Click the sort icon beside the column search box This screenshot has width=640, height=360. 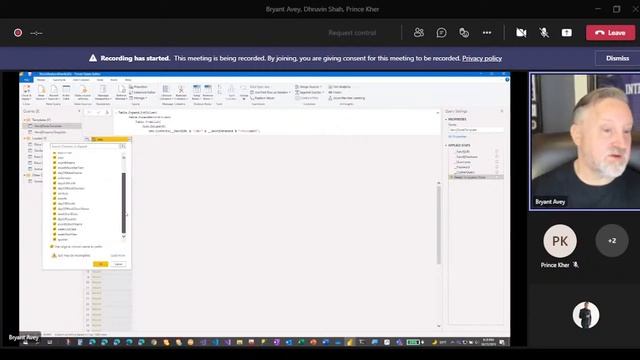pos(123,146)
